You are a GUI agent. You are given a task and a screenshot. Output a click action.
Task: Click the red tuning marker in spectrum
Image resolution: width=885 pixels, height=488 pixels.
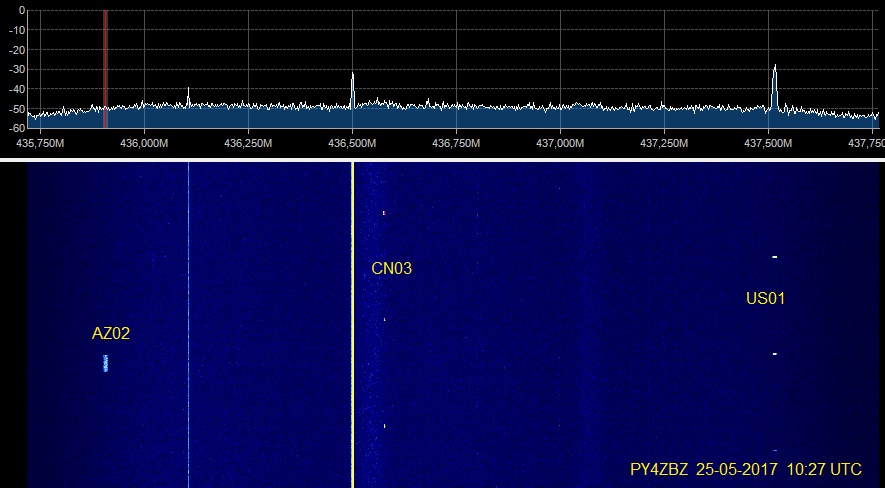[105, 69]
